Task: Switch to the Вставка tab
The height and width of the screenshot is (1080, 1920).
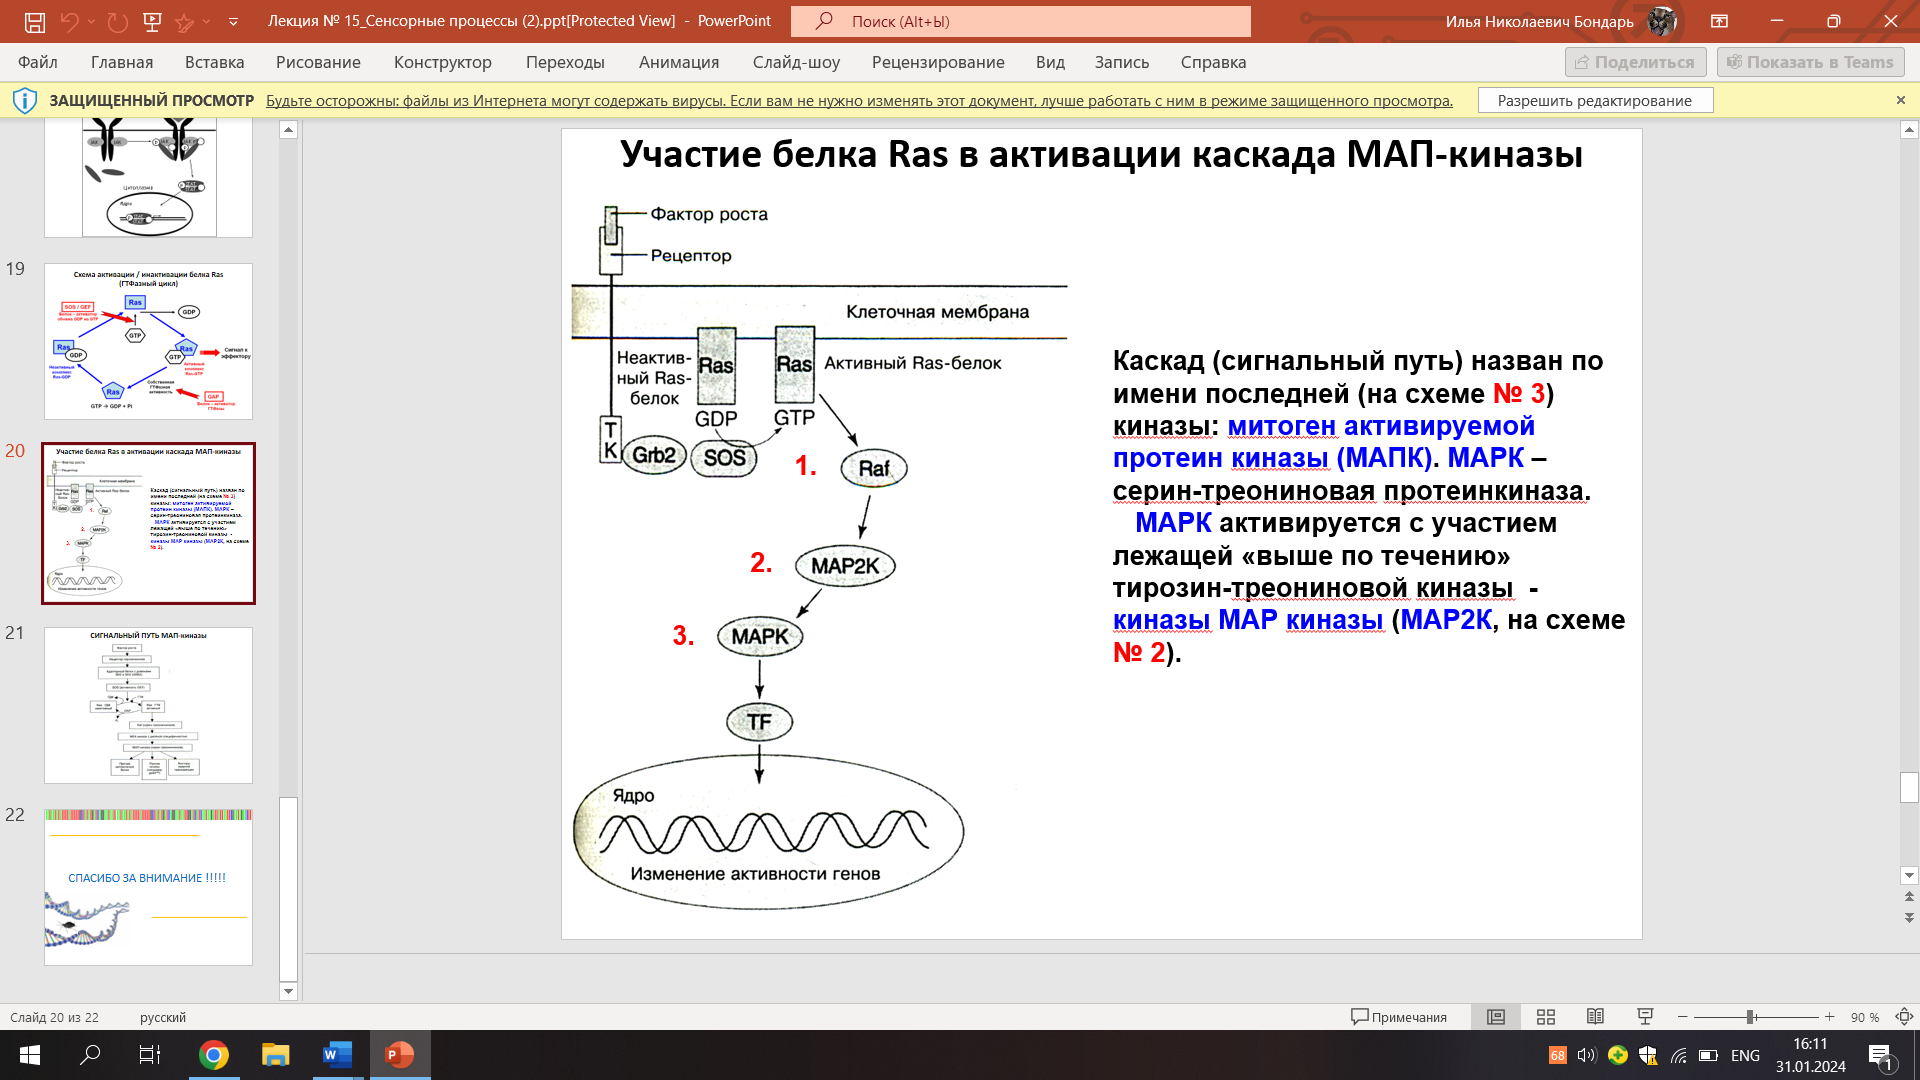Action: coord(215,62)
